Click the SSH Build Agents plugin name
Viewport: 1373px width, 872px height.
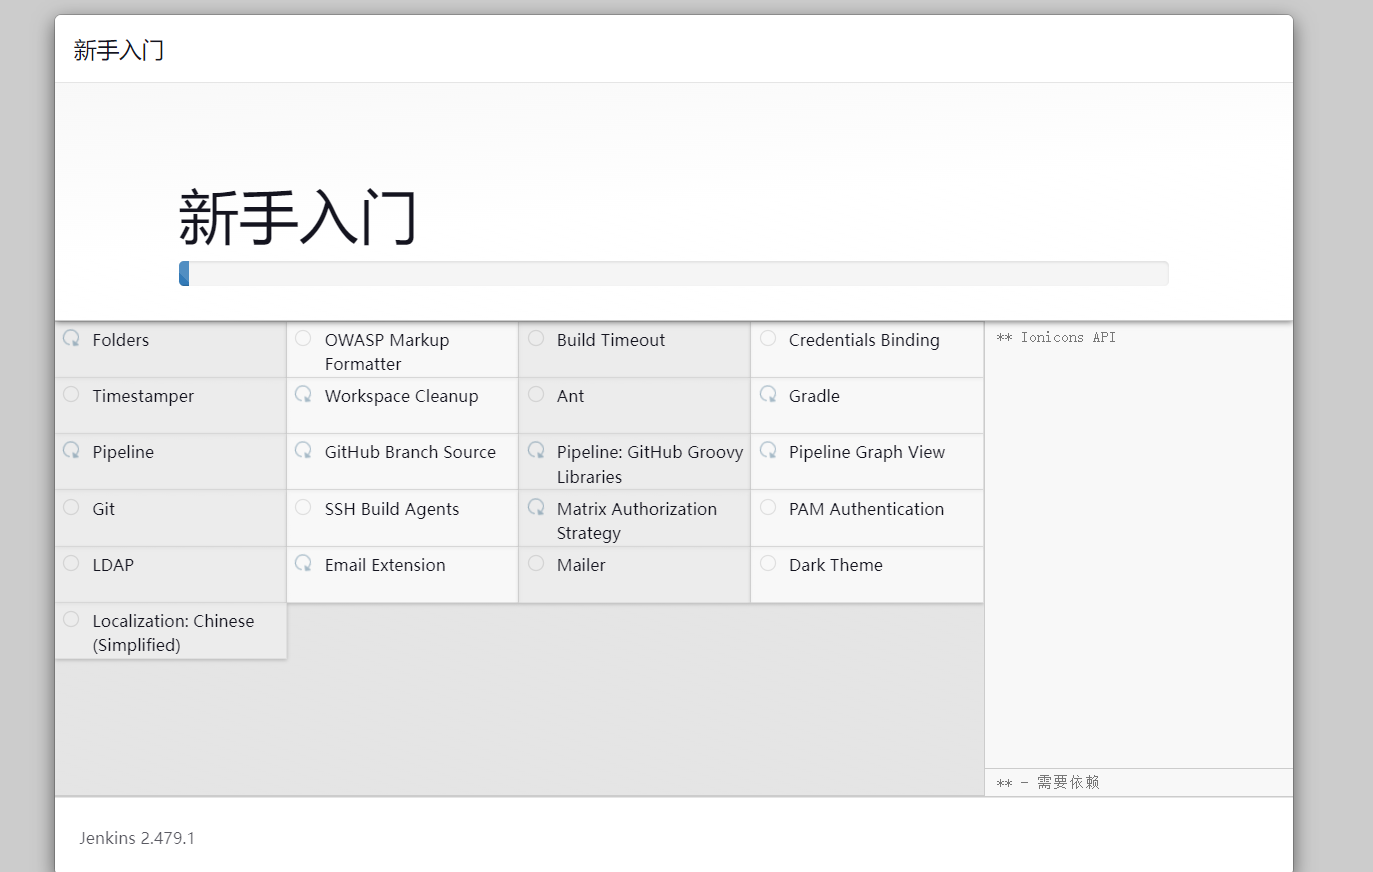(x=392, y=509)
